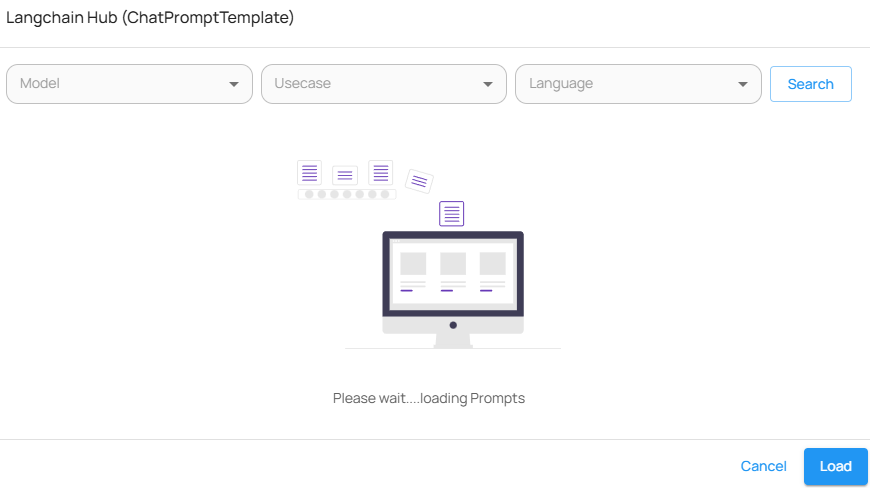Click the rightmost upright document on conveyor

point(380,172)
